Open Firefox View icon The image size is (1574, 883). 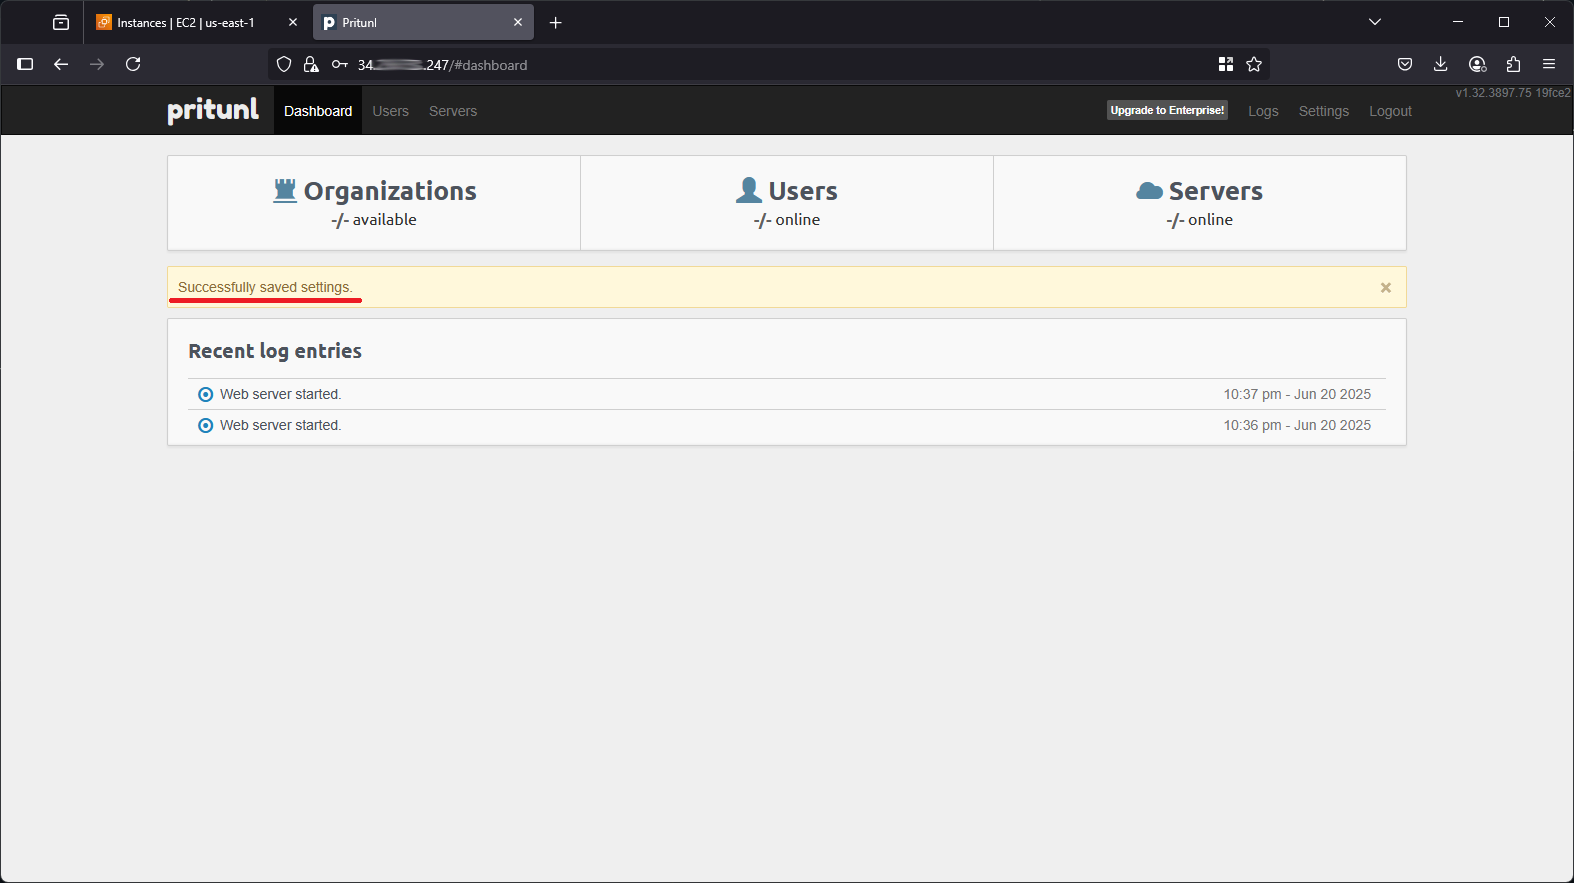(x=61, y=22)
